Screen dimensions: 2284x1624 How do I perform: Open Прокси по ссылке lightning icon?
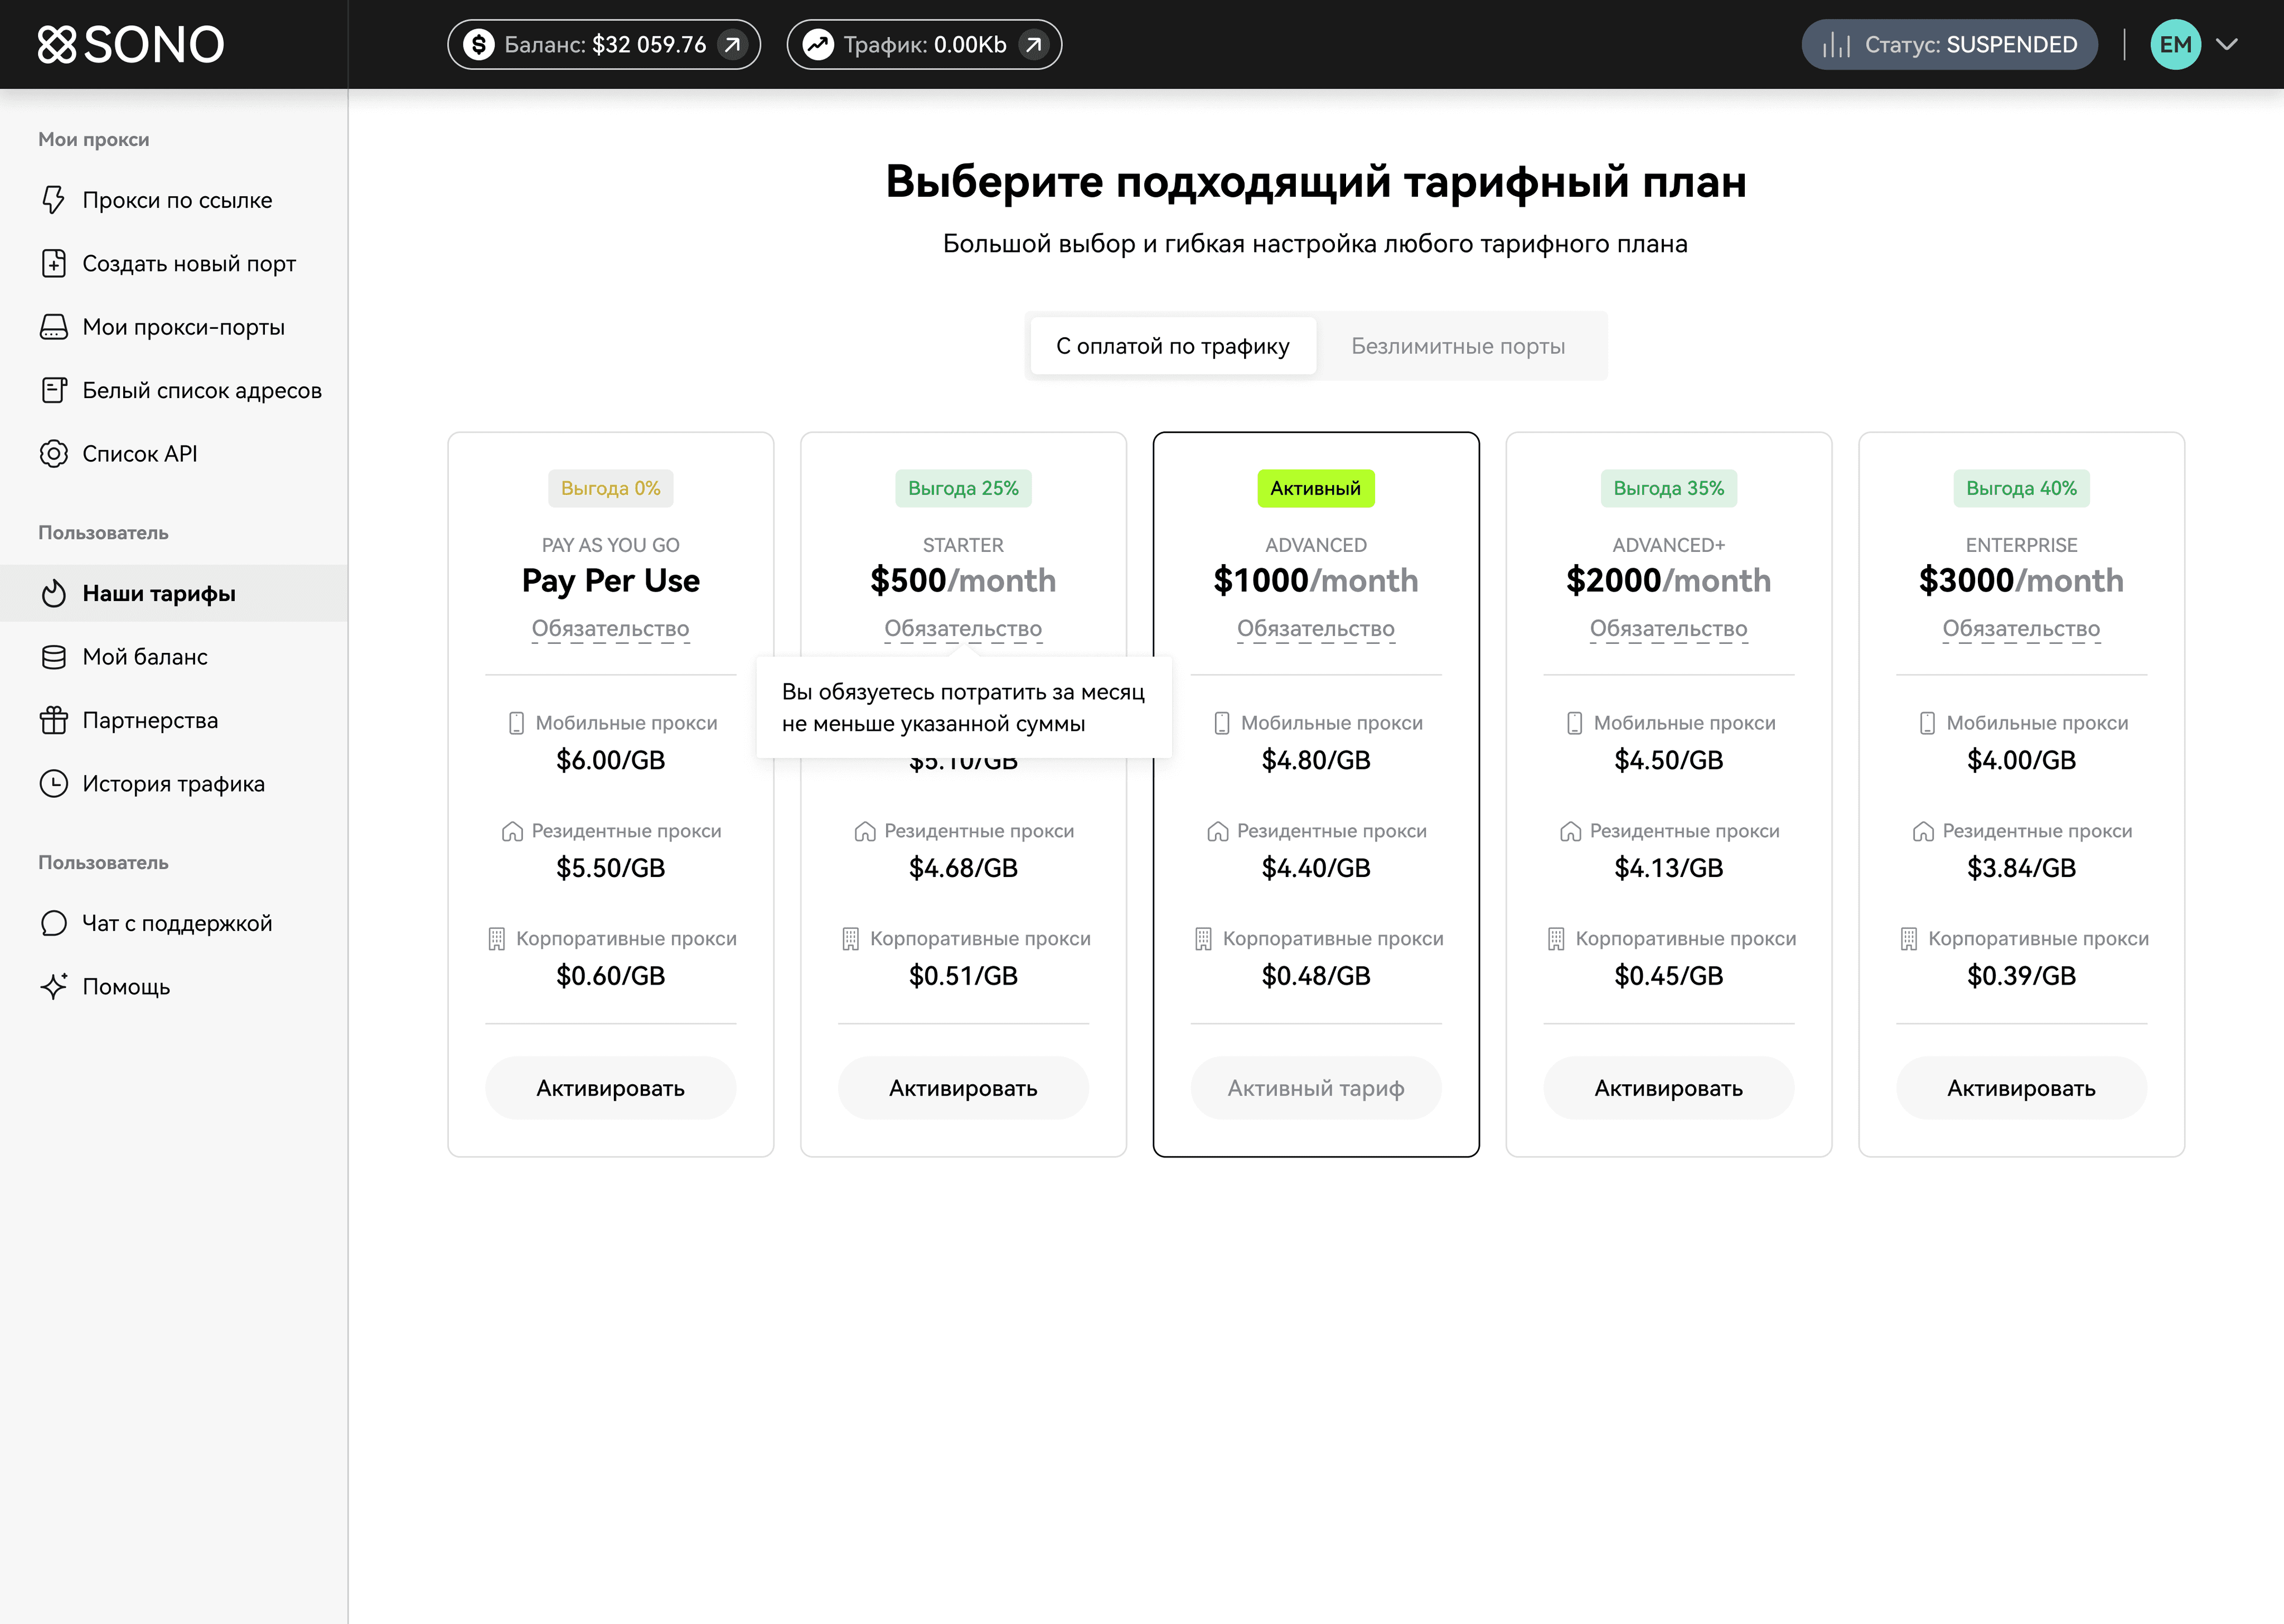[x=54, y=200]
